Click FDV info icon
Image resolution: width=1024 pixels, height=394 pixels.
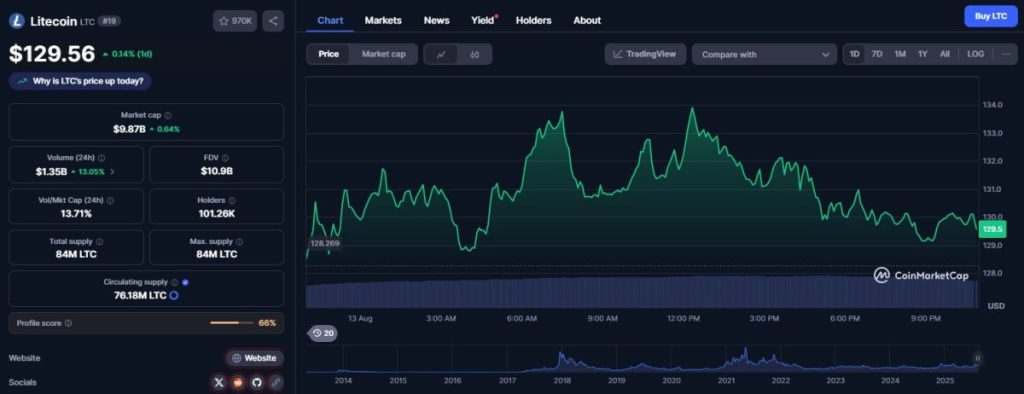tap(225, 157)
